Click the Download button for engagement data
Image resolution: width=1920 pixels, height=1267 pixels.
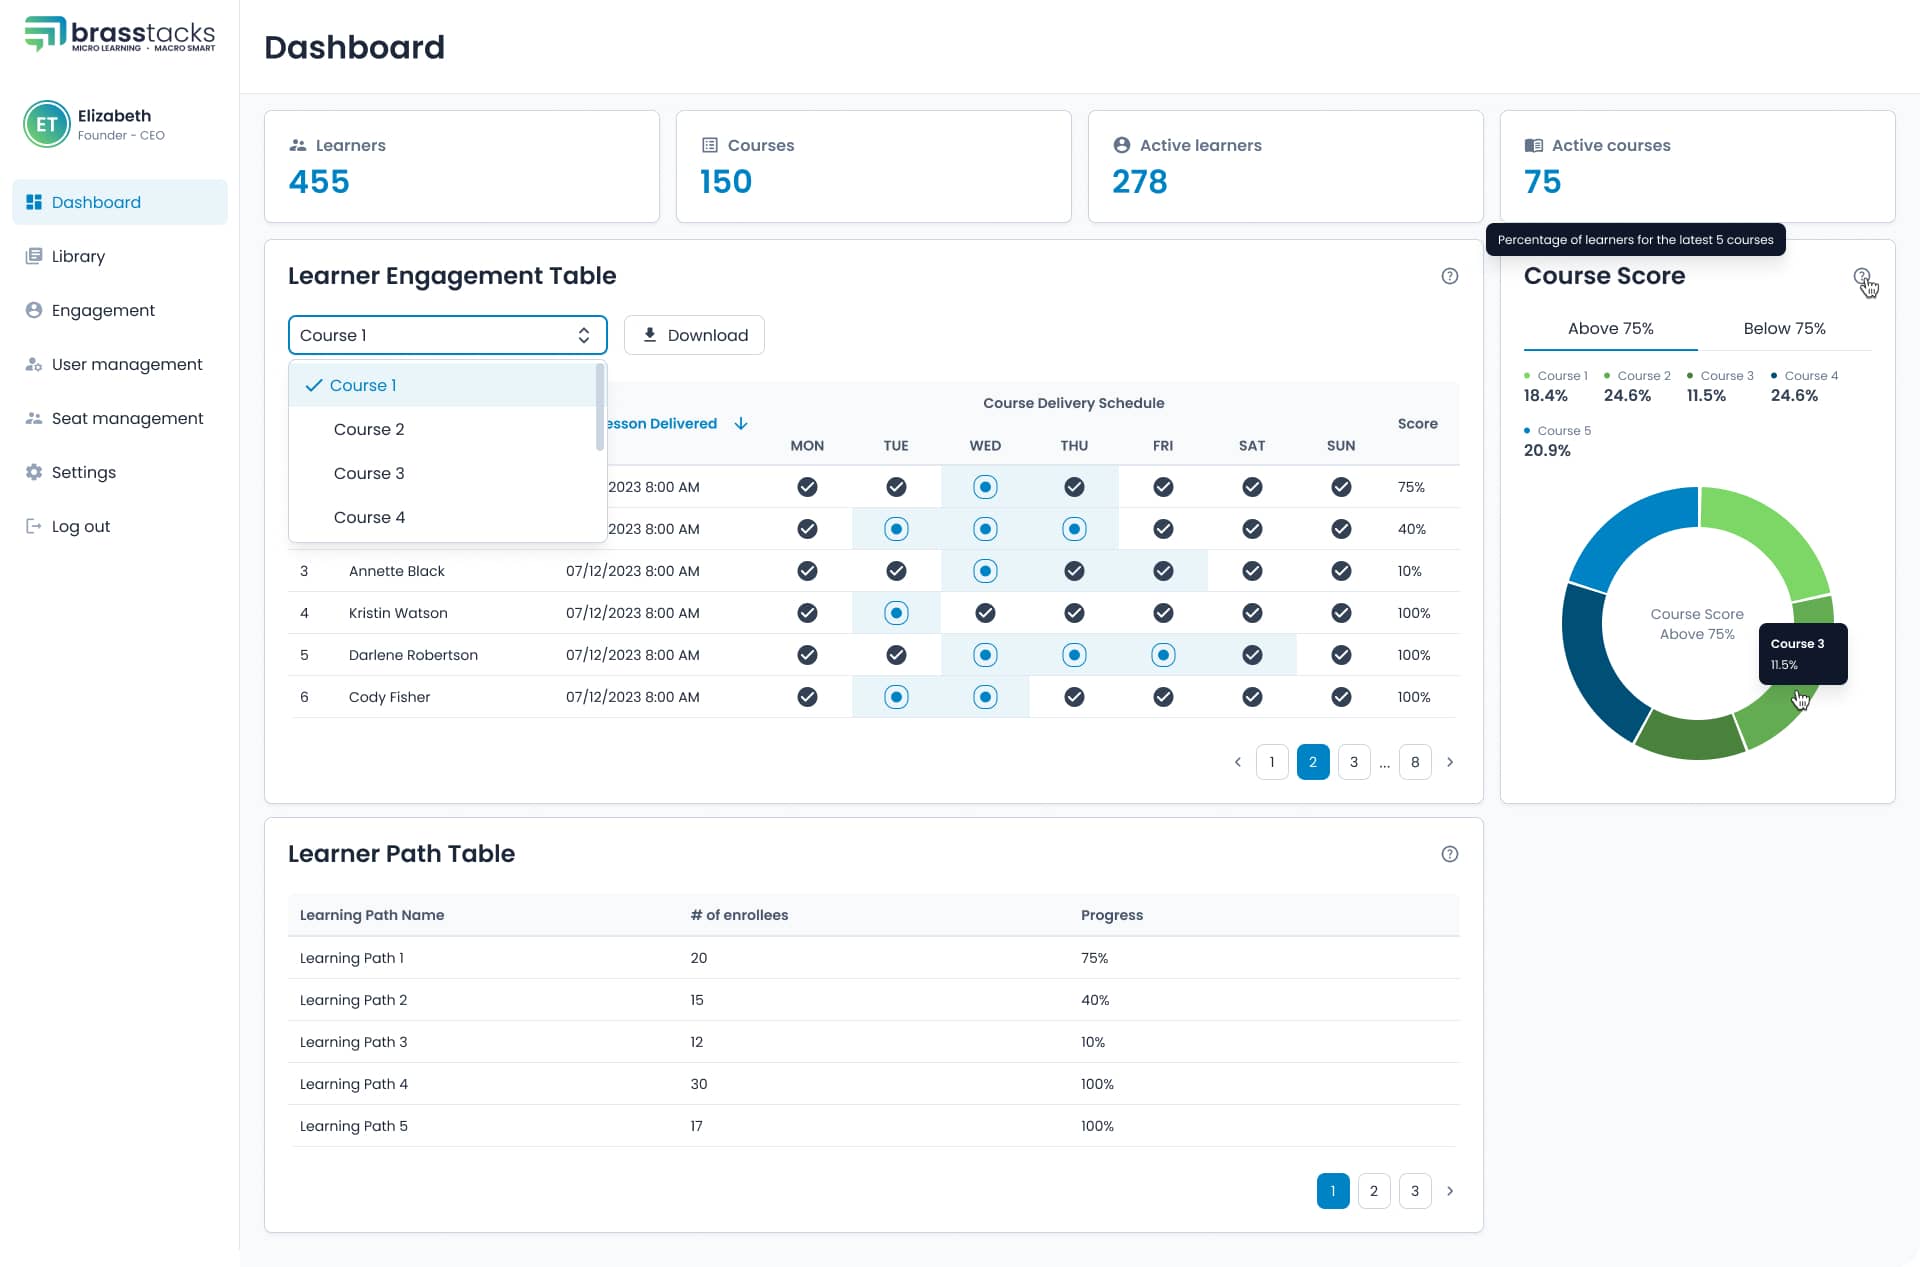[693, 335]
